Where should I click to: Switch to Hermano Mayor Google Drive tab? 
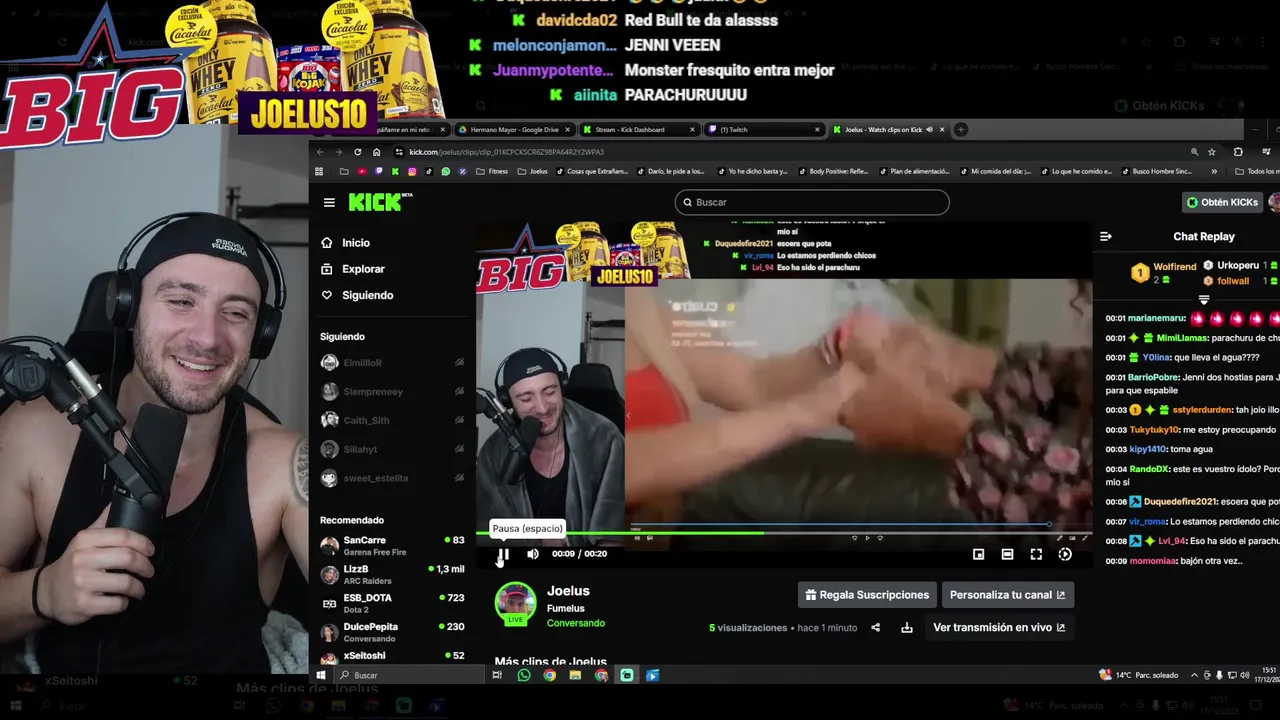coord(514,129)
